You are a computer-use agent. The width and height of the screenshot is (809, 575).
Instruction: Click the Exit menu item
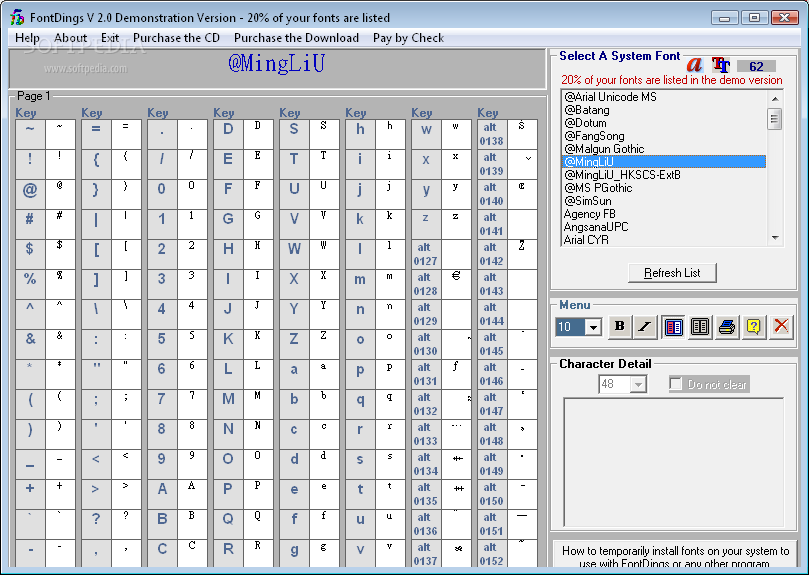coord(110,38)
